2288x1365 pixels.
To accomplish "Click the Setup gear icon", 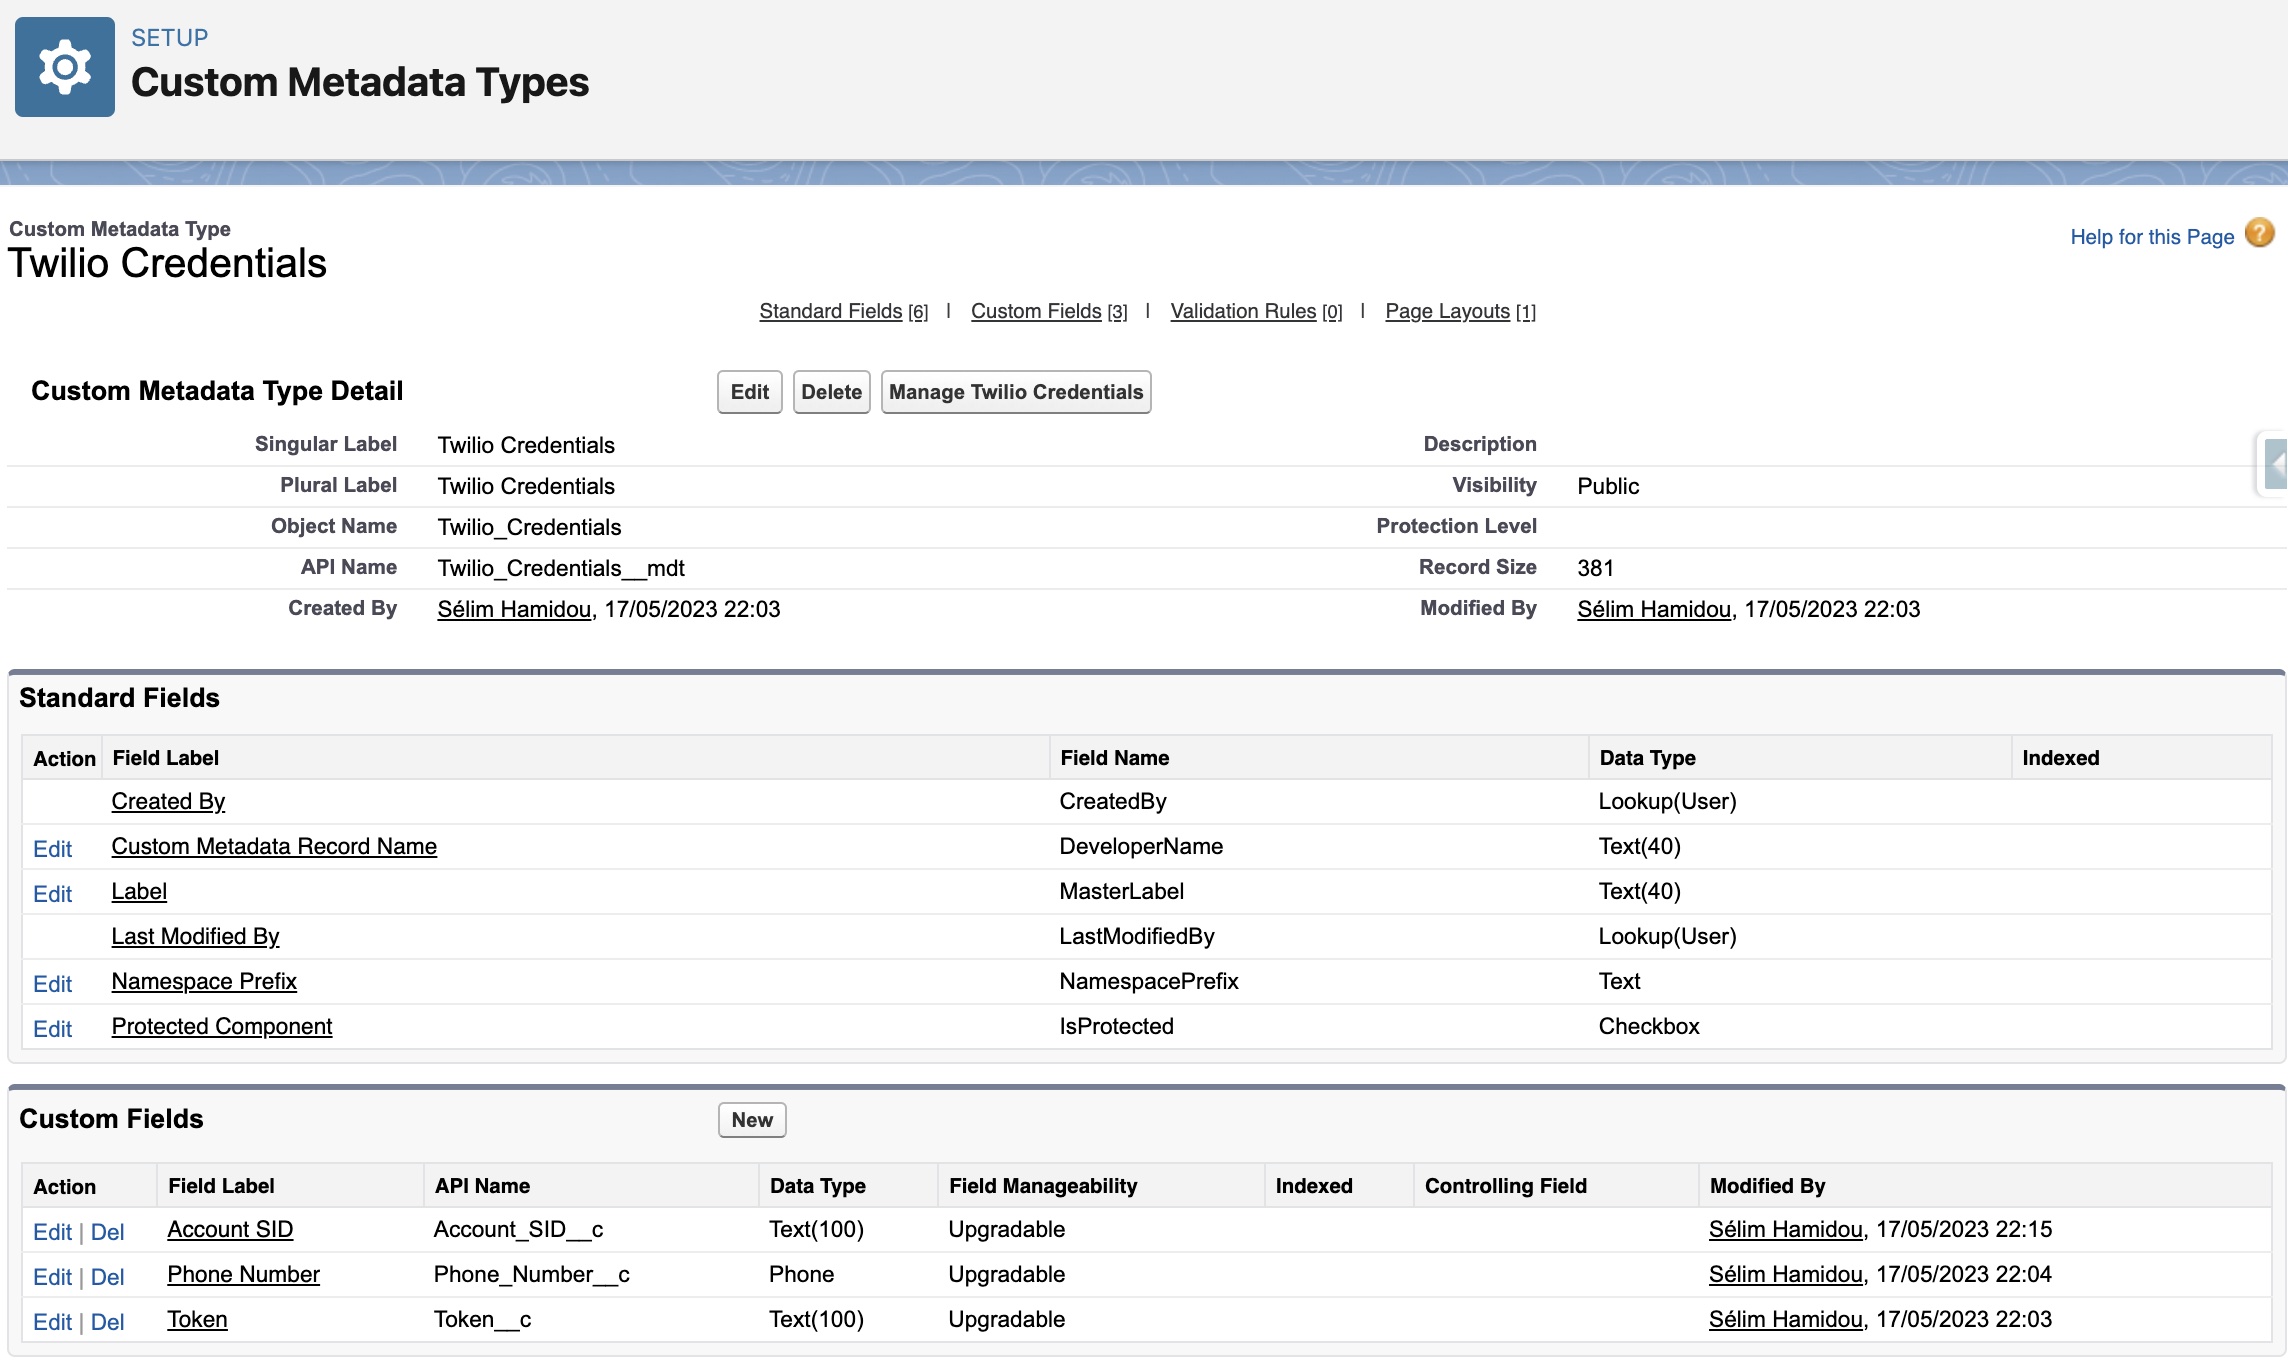I will 65,67.
